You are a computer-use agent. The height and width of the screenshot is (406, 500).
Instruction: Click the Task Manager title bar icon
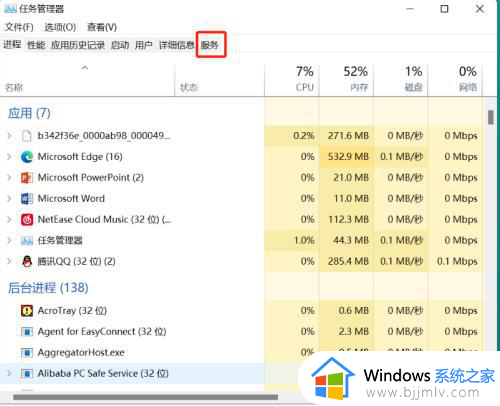pos(10,9)
